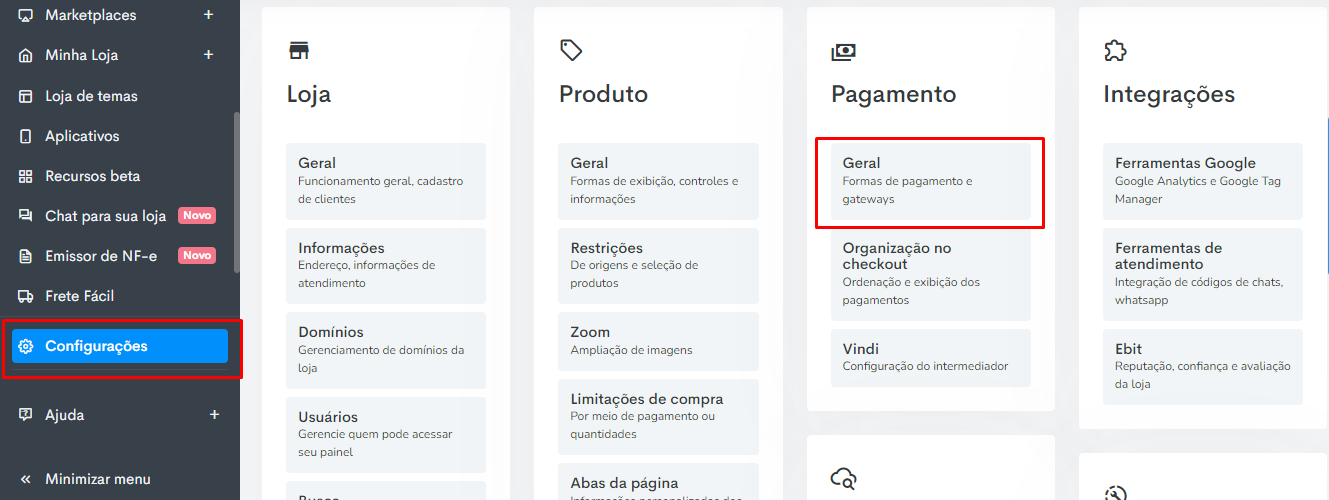Click the wrench icon below Integrações card

(x=1116, y=494)
